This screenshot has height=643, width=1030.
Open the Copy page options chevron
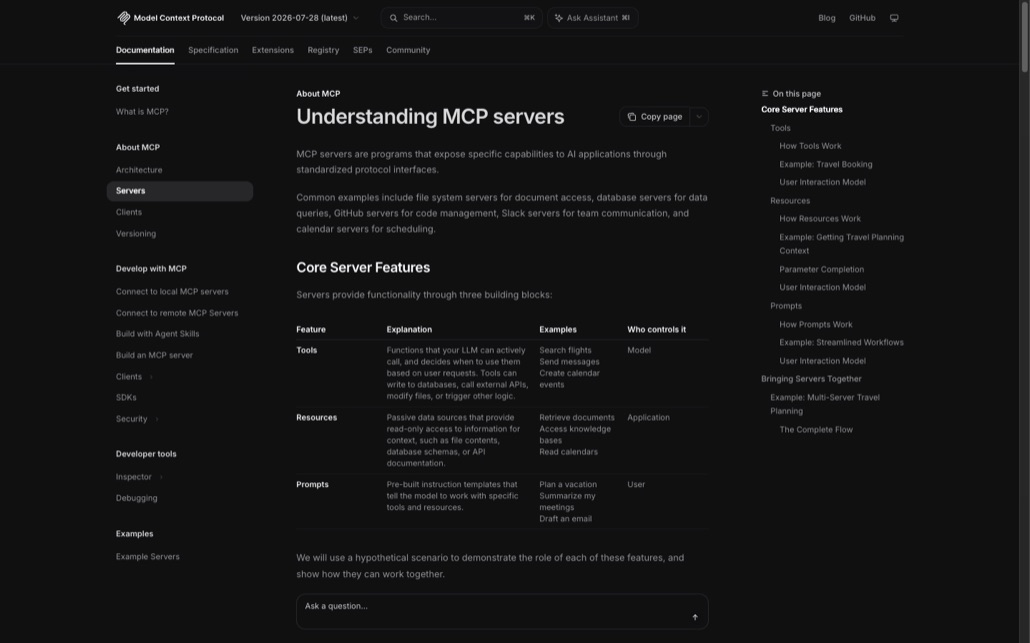pyautogui.click(x=699, y=117)
